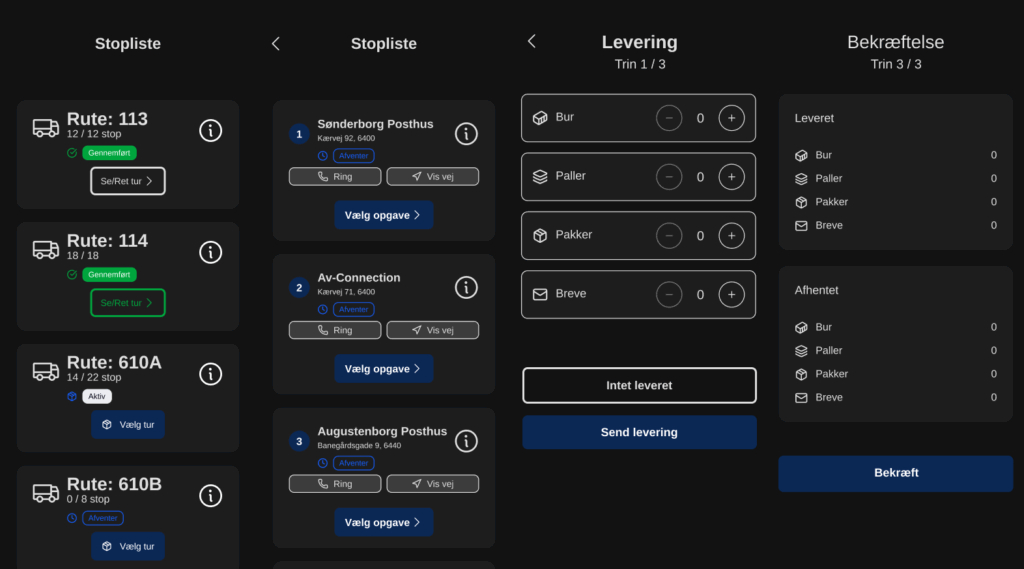Open info for Rute: 610B
Viewport: 1024px width, 569px height.
point(210,496)
